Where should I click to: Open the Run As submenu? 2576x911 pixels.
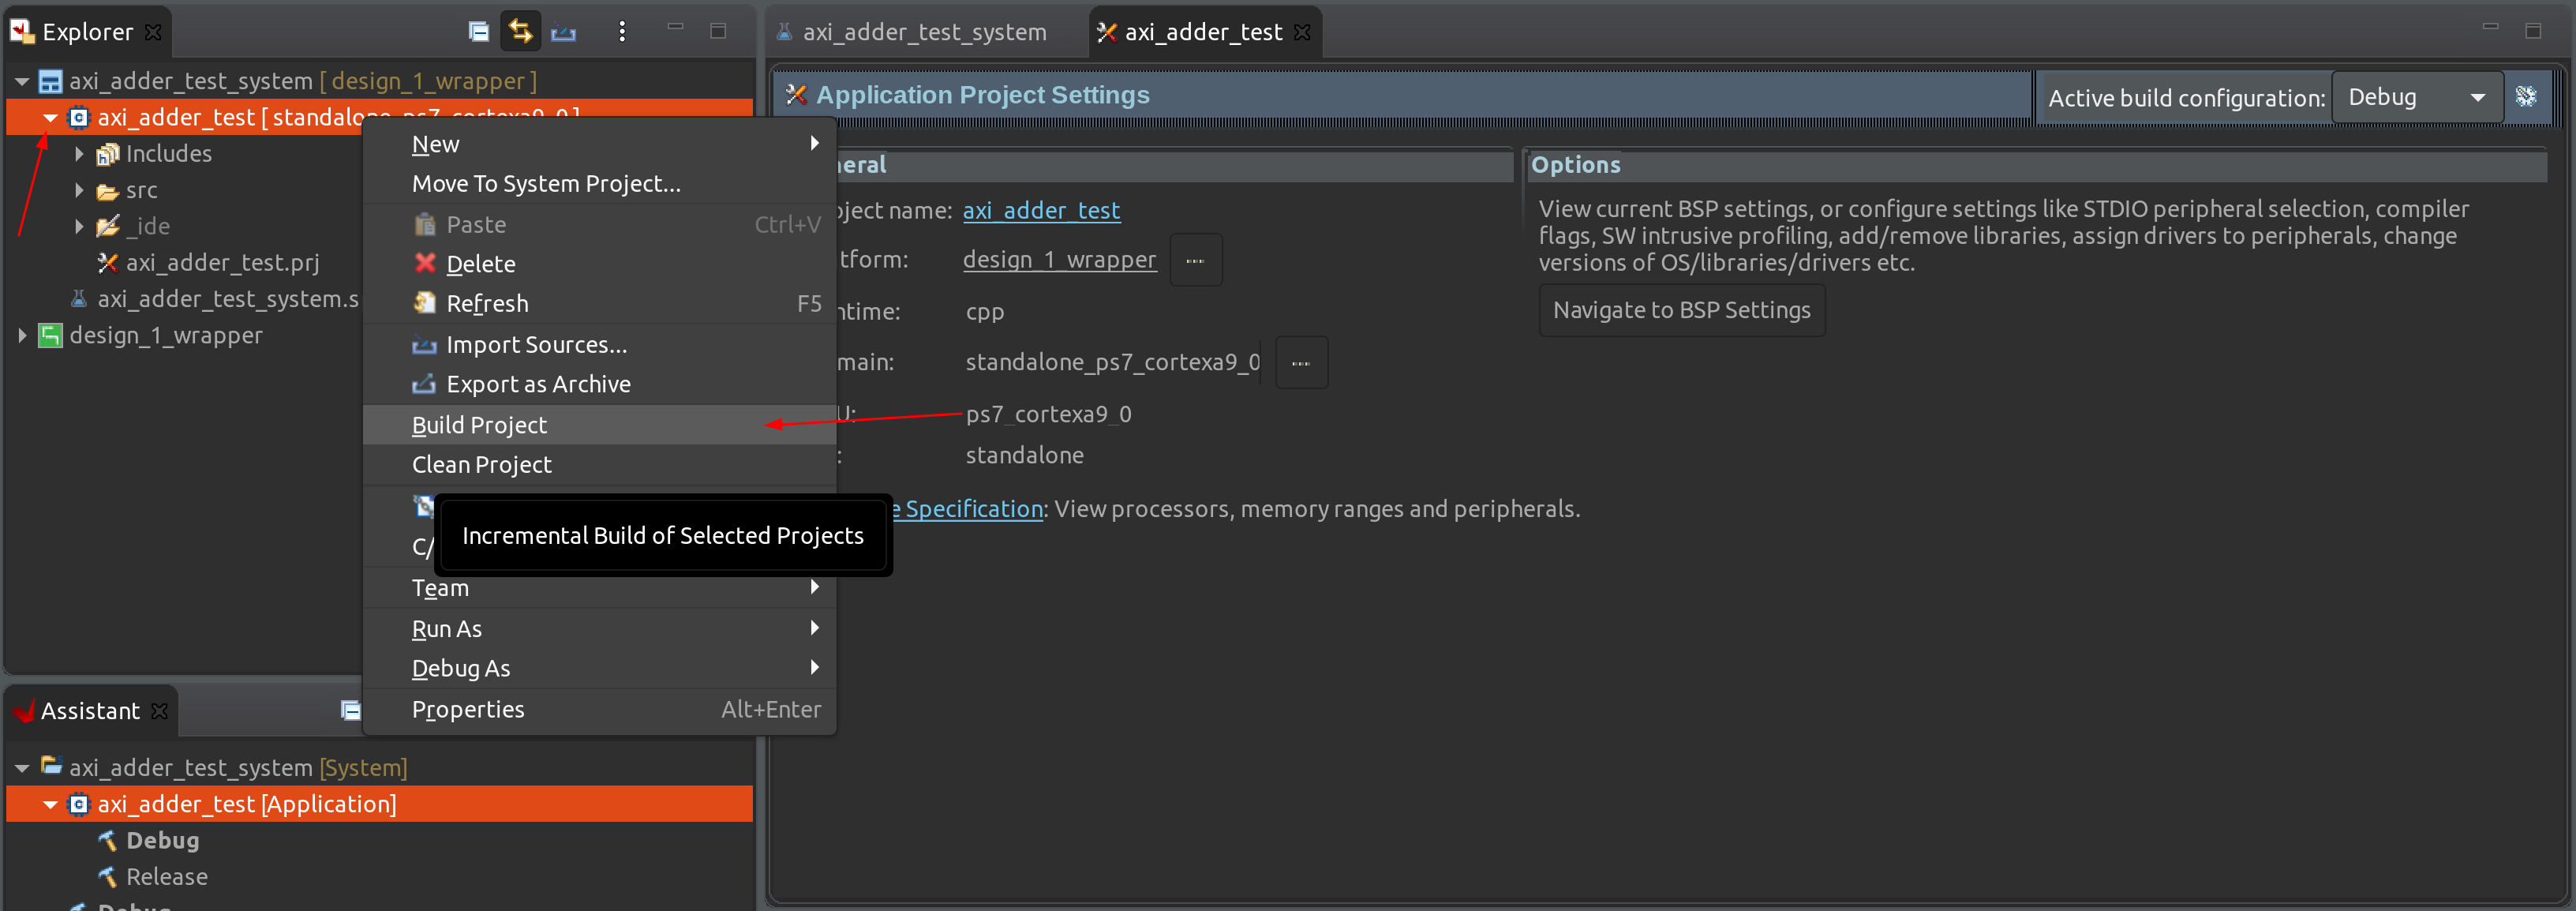point(447,628)
